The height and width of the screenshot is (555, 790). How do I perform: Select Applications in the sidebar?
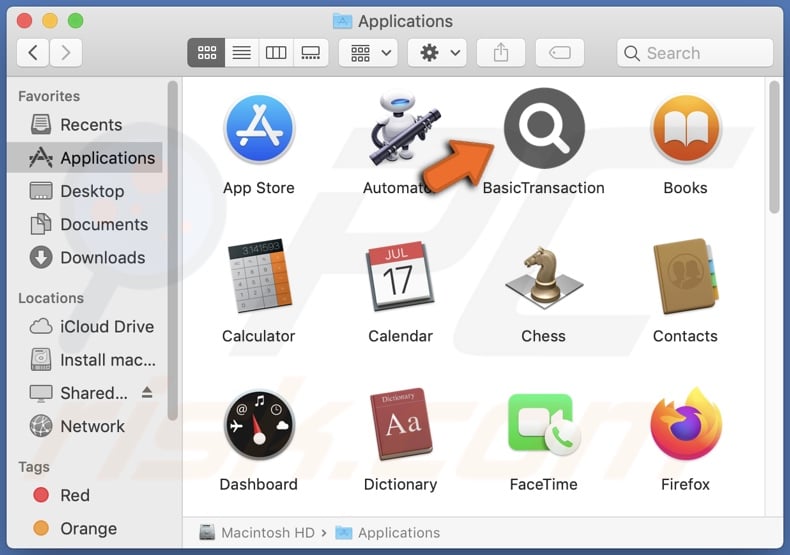pyautogui.click(x=85, y=158)
